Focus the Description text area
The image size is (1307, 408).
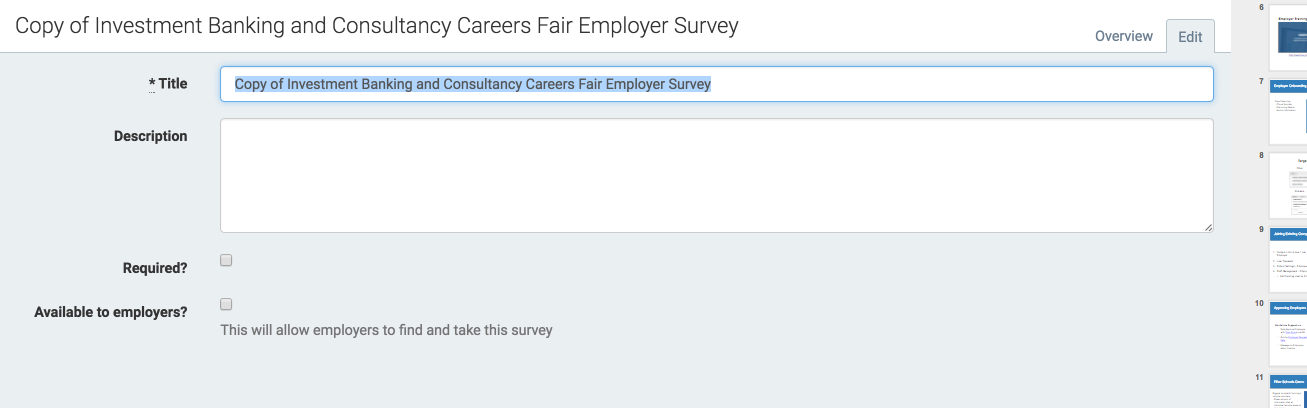point(716,176)
